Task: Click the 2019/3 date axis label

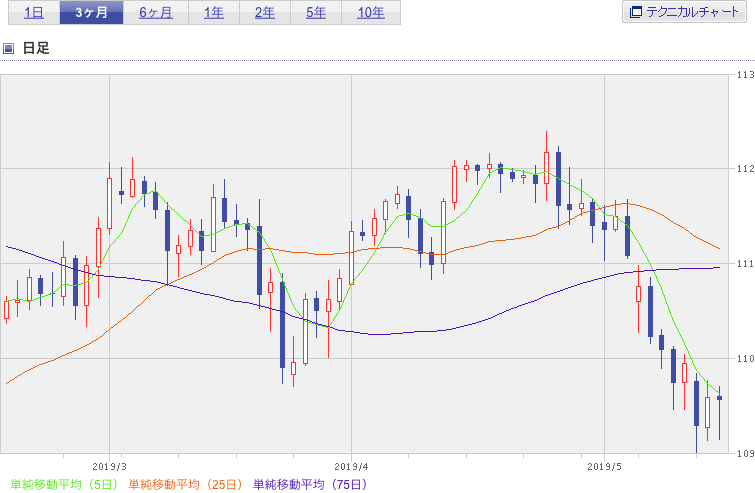Action: [109, 467]
